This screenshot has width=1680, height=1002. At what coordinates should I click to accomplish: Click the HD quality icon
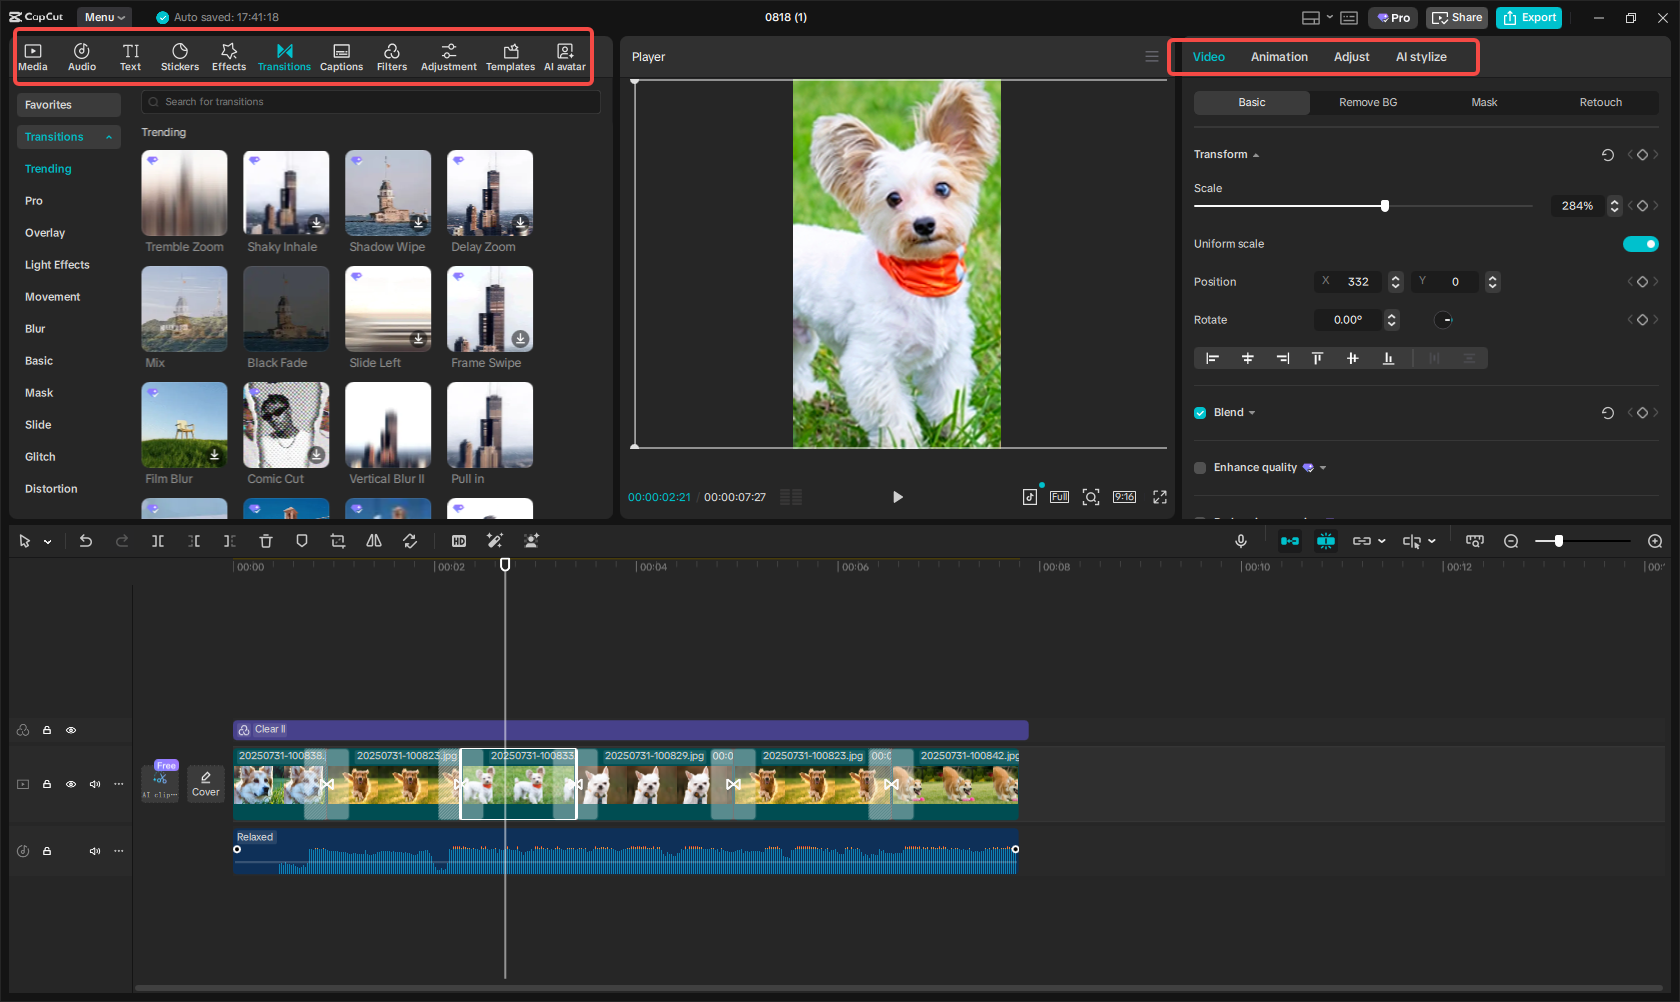[459, 541]
